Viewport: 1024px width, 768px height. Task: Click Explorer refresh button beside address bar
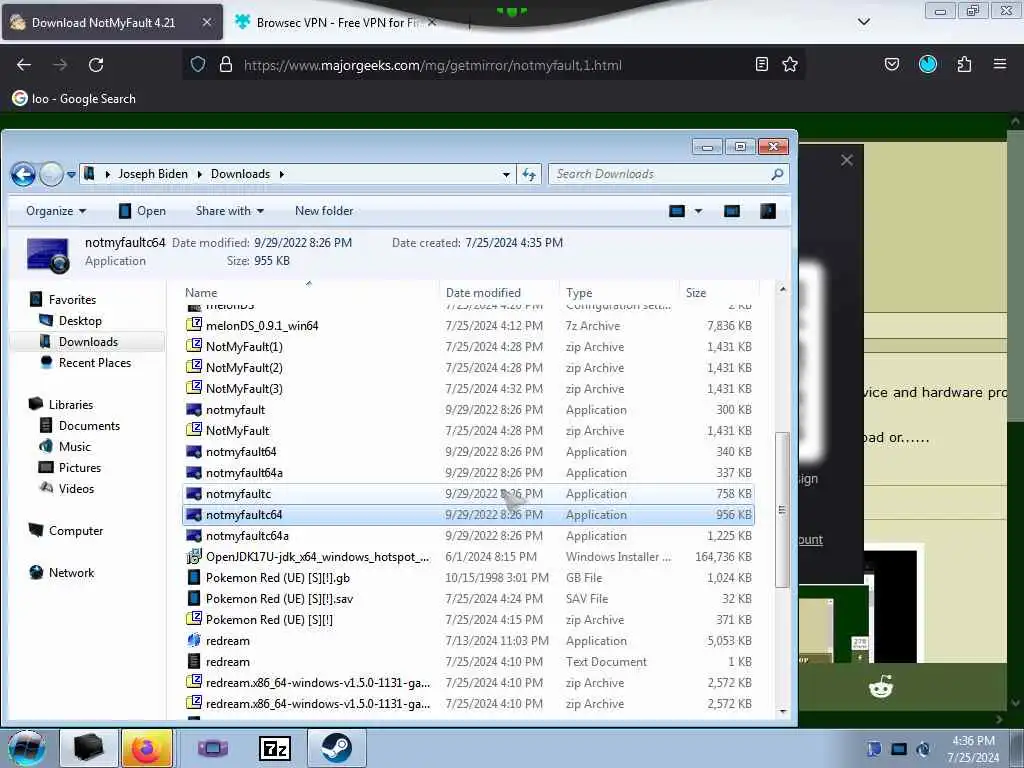click(529, 174)
